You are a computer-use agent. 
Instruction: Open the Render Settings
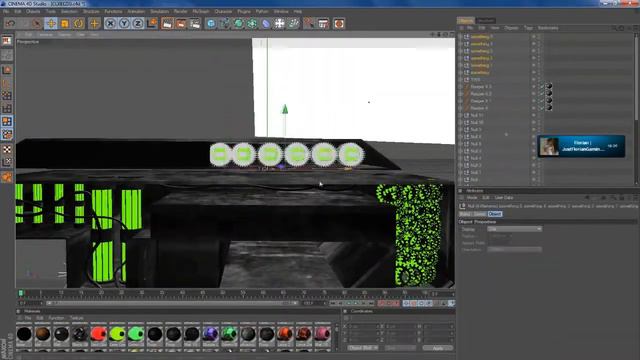click(x=195, y=24)
